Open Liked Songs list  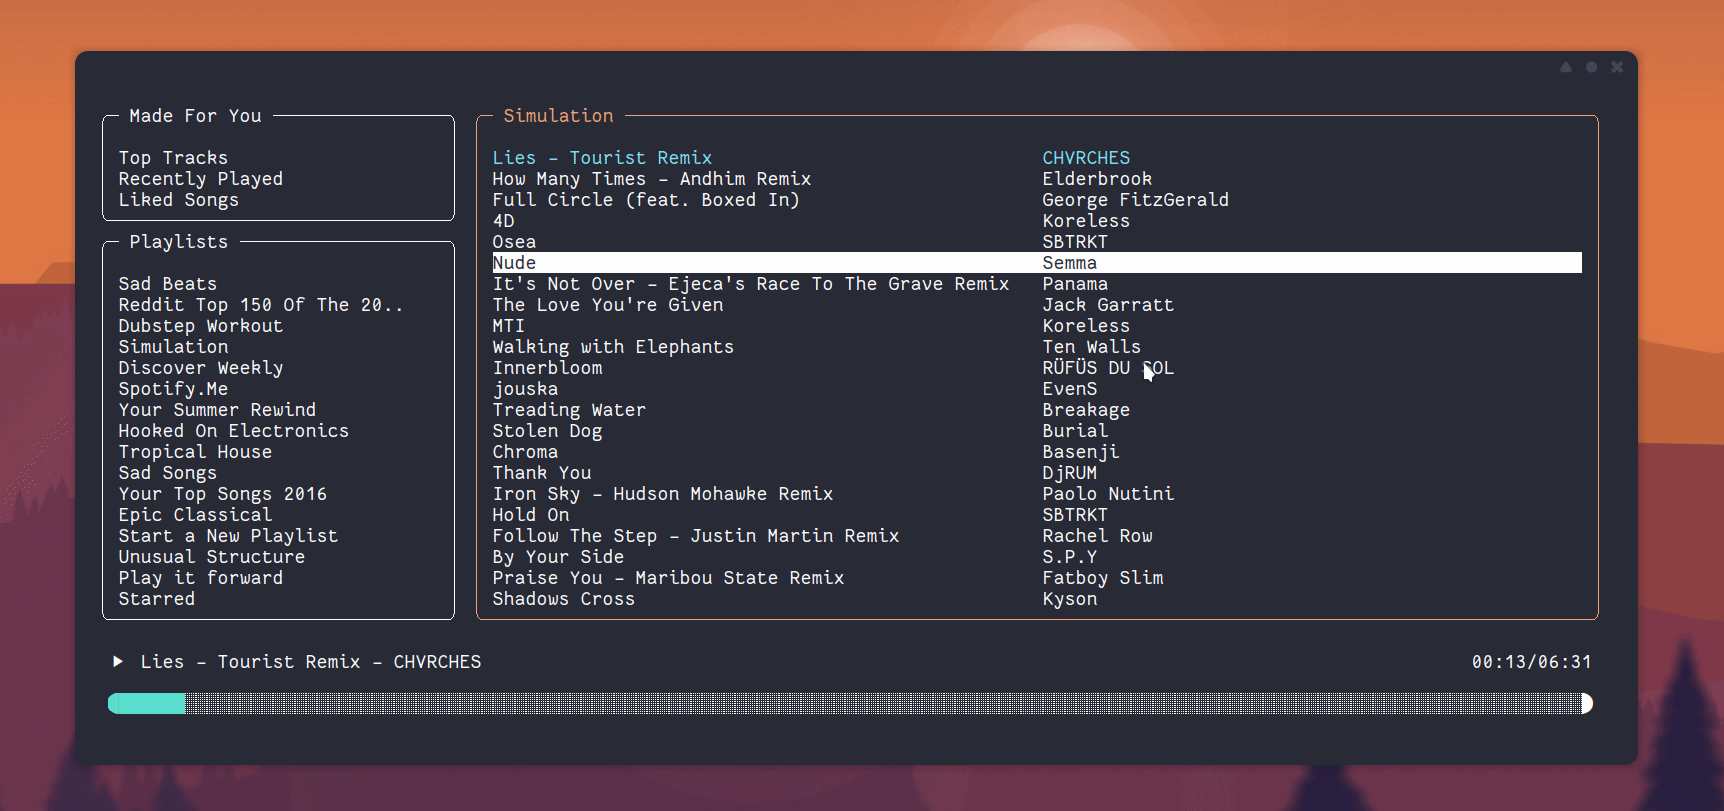[x=178, y=200]
